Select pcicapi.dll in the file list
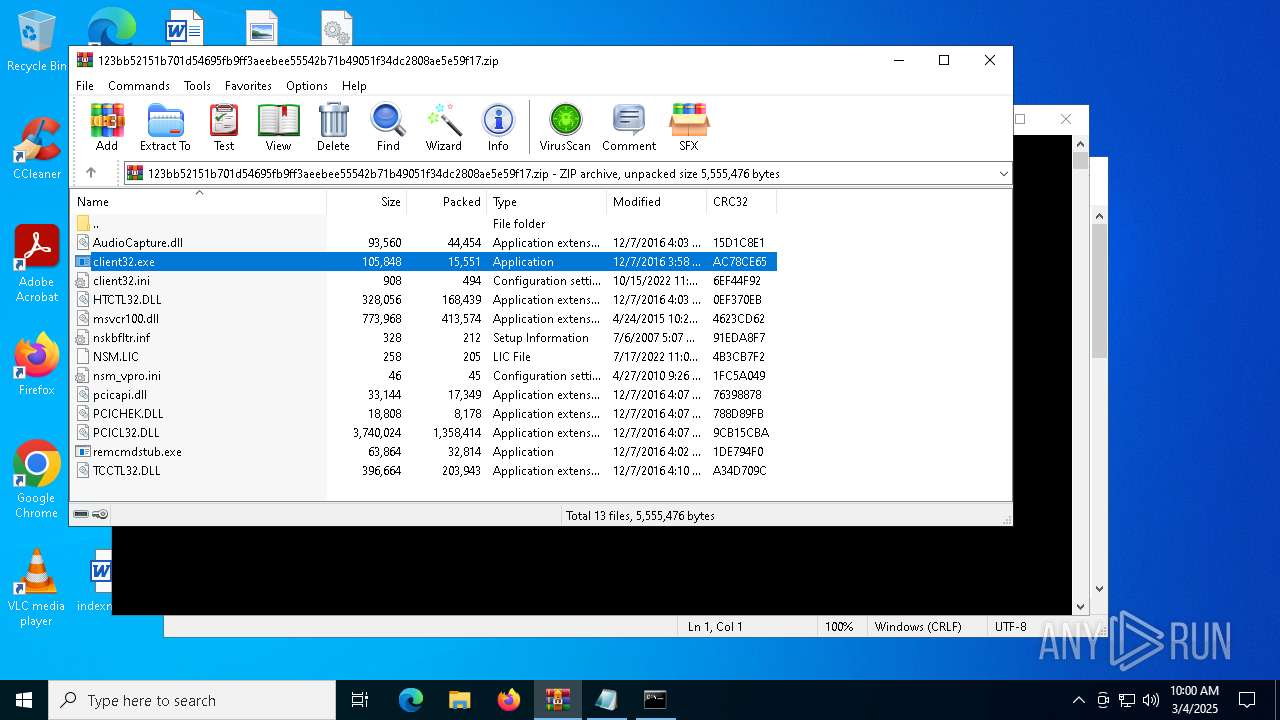The height and width of the screenshot is (720, 1280). click(424, 395)
